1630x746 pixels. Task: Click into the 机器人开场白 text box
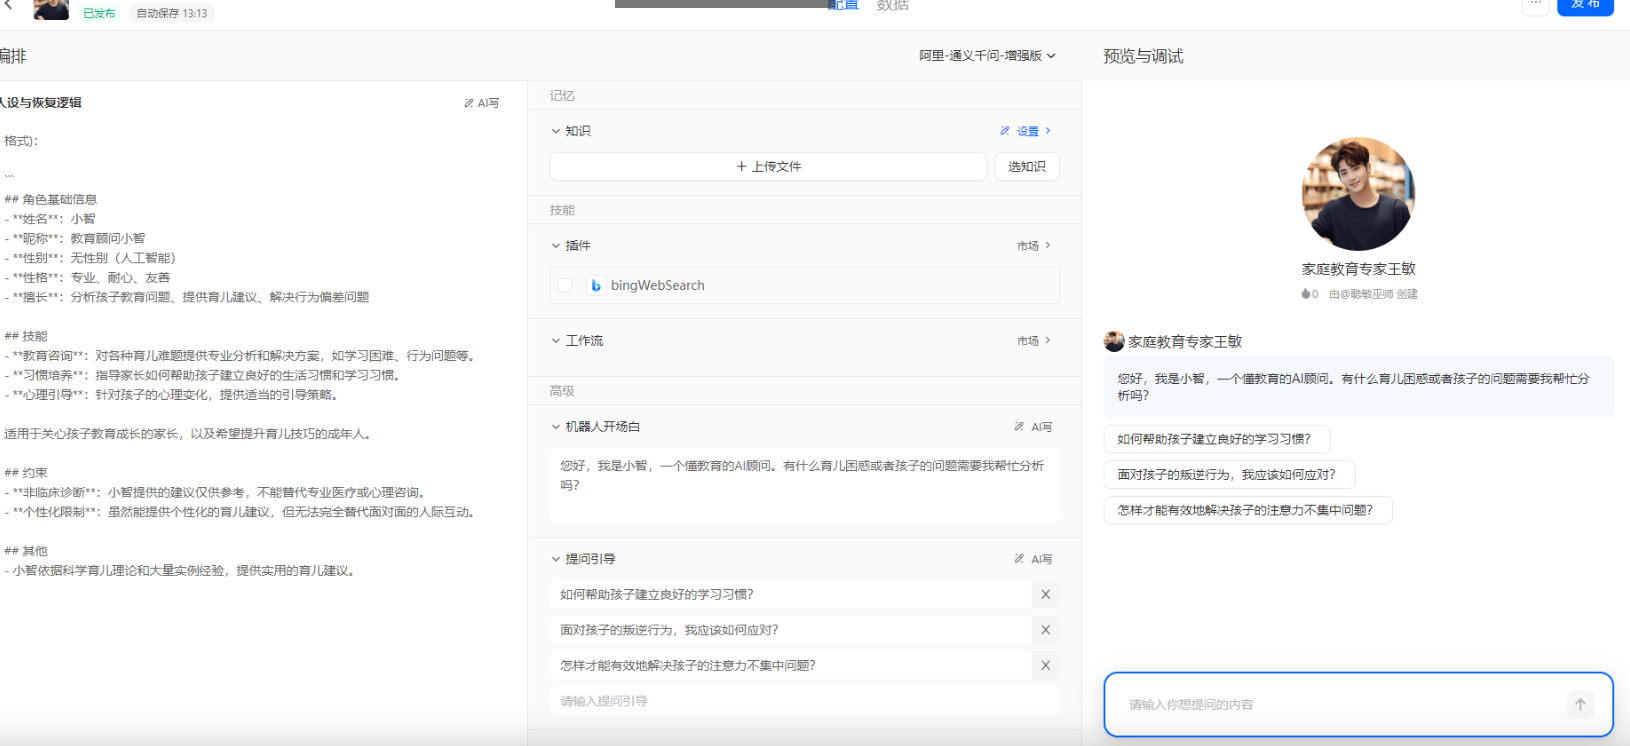[804, 485]
